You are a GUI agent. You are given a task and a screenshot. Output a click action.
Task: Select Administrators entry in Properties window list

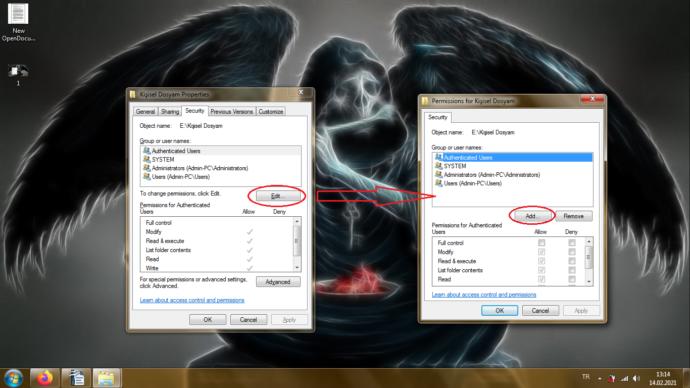221,168
